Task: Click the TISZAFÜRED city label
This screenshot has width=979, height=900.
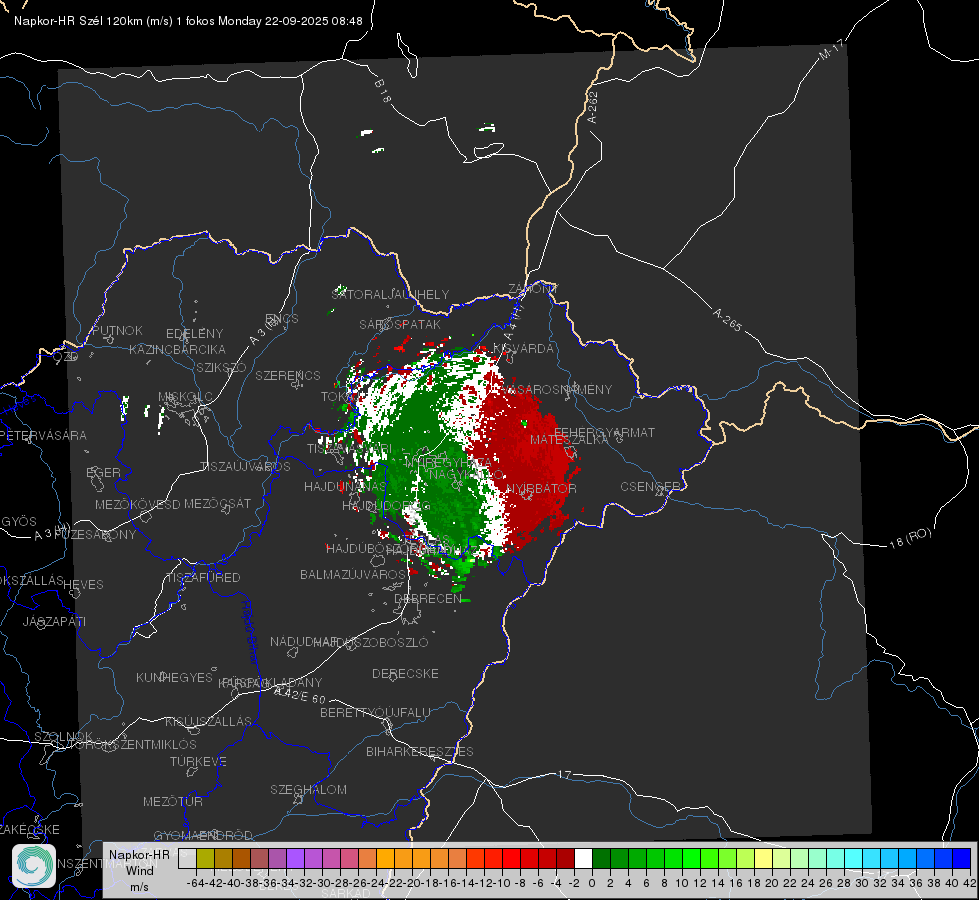Action: pos(203,578)
